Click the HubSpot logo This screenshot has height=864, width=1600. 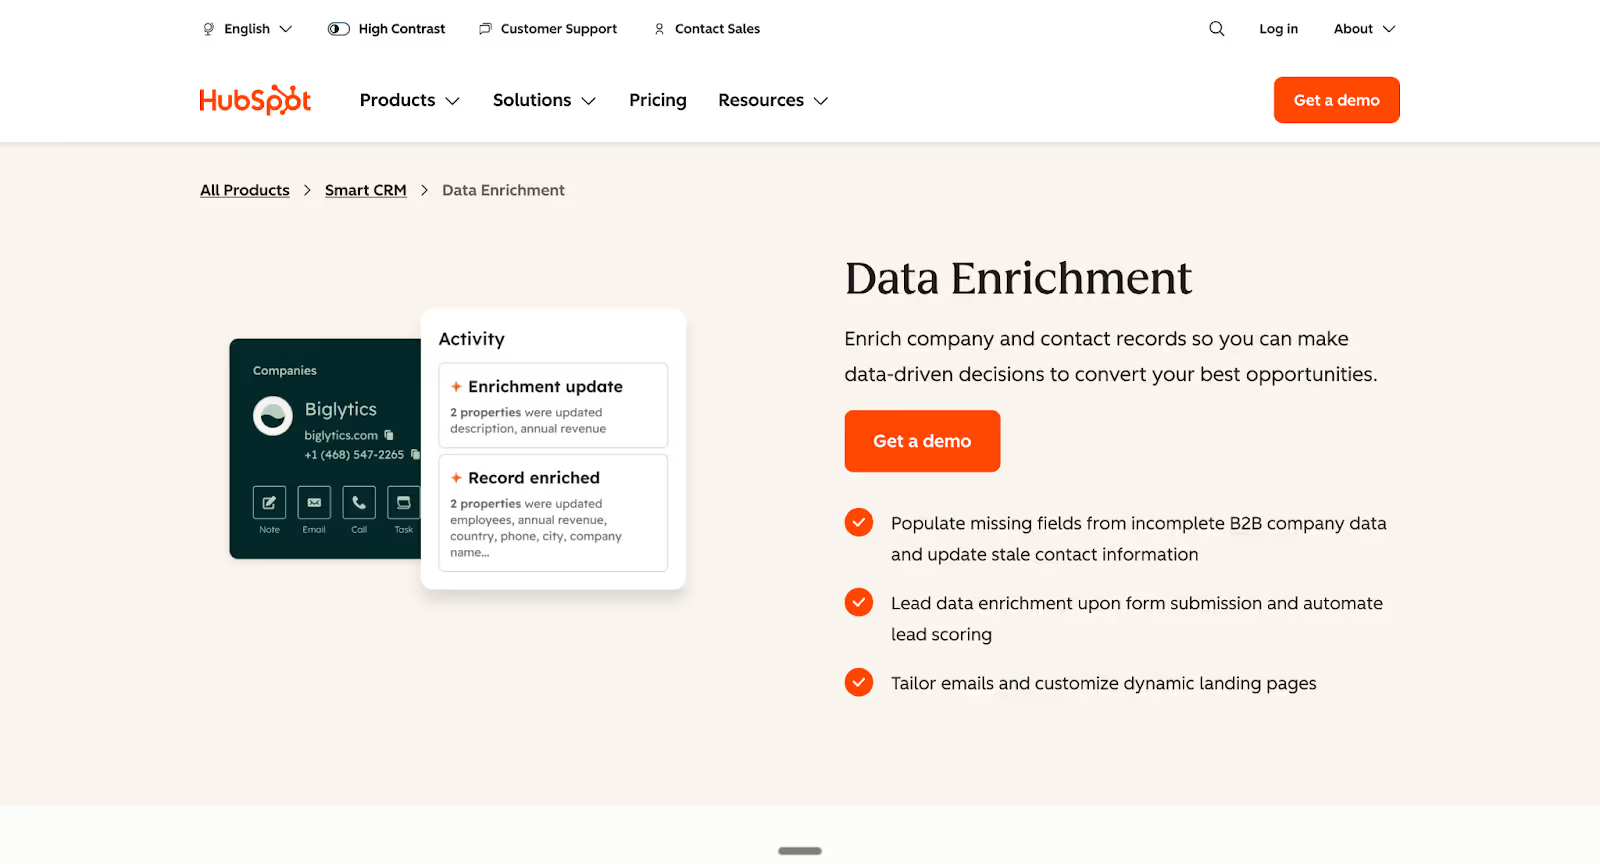(x=255, y=100)
